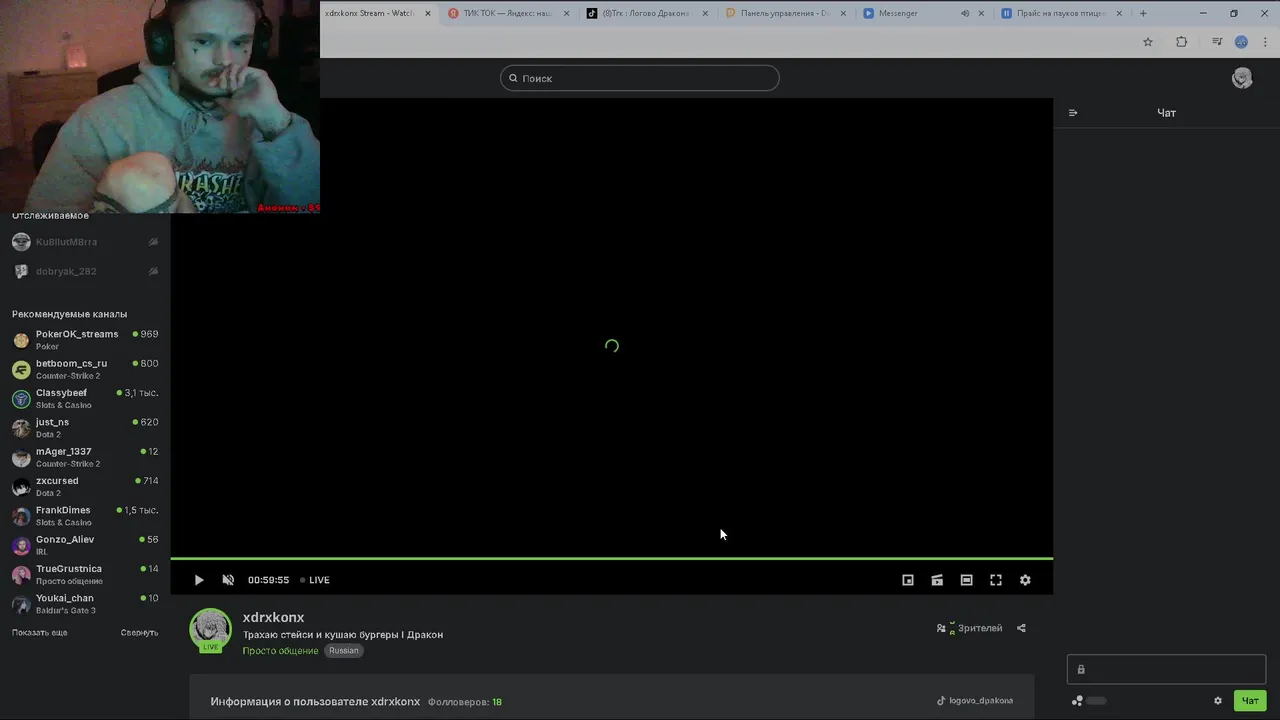
Task: Share the xdrxkonx stream
Action: (1021, 628)
